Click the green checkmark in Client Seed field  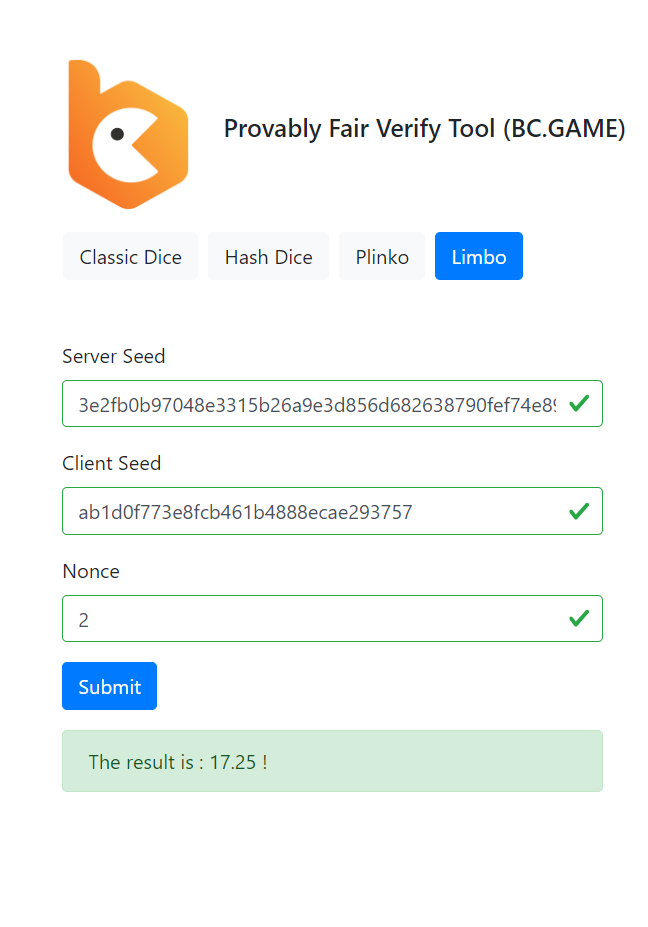tap(578, 511)
